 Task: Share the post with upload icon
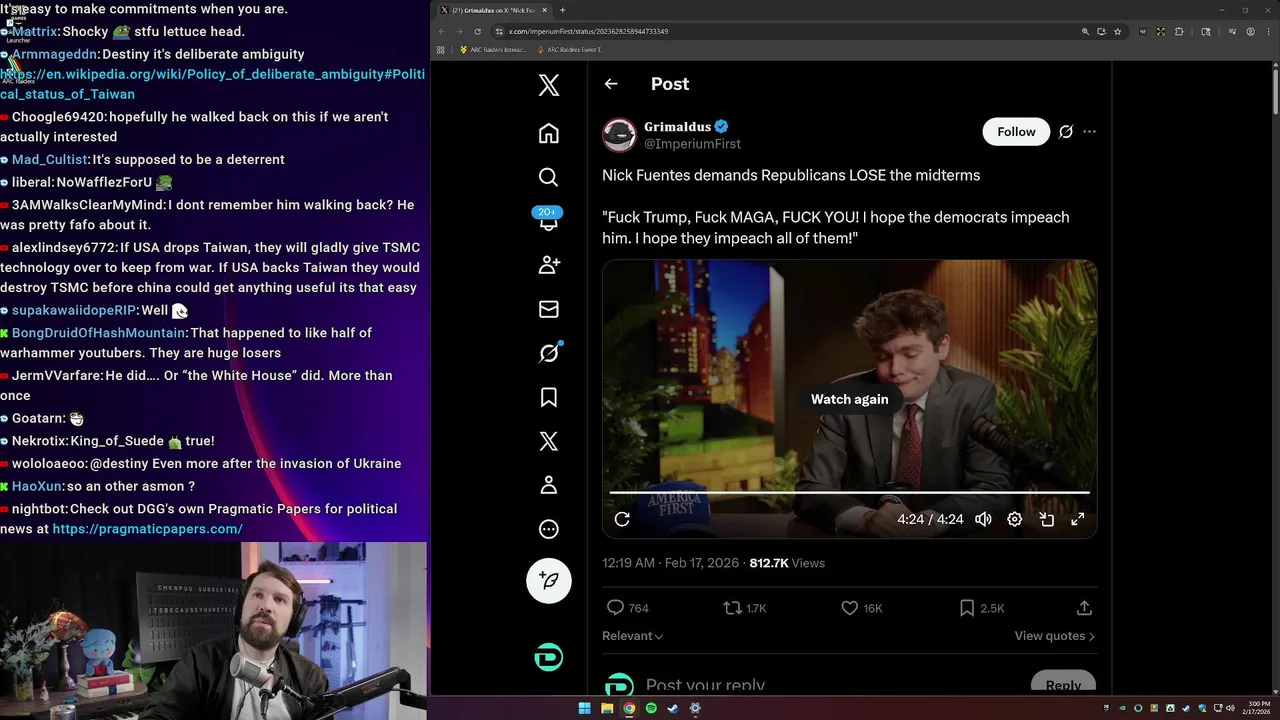[1084, 608]
